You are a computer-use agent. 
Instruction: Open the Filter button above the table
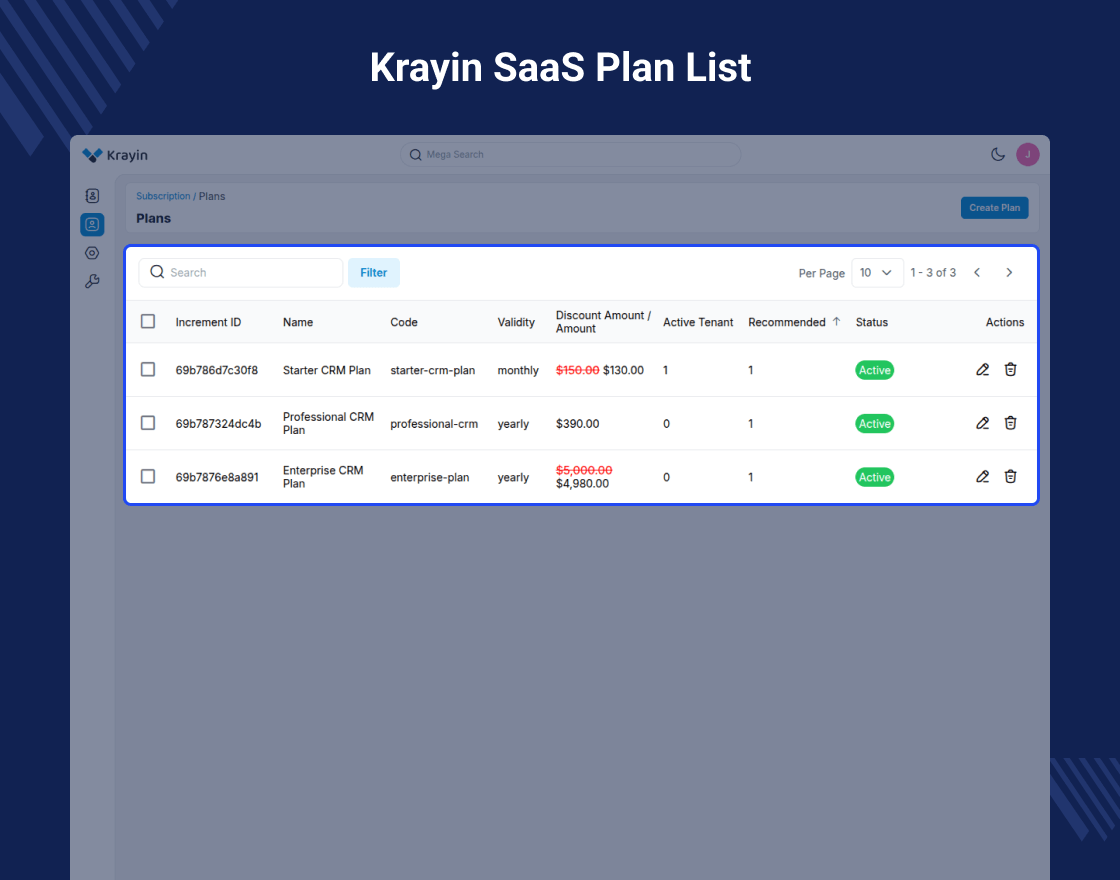[373, 272]
